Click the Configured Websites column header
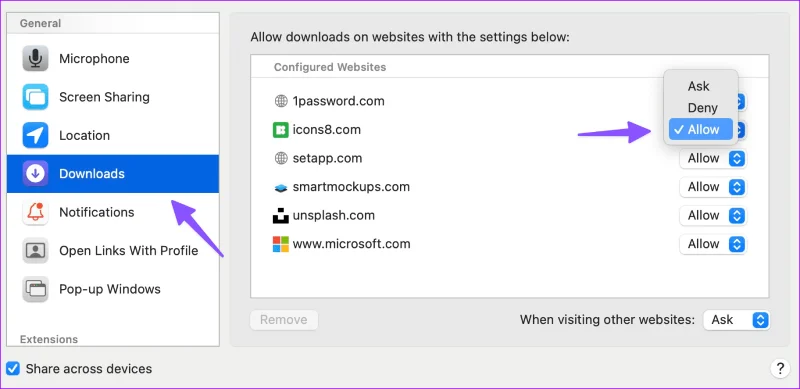 (330, 67)
